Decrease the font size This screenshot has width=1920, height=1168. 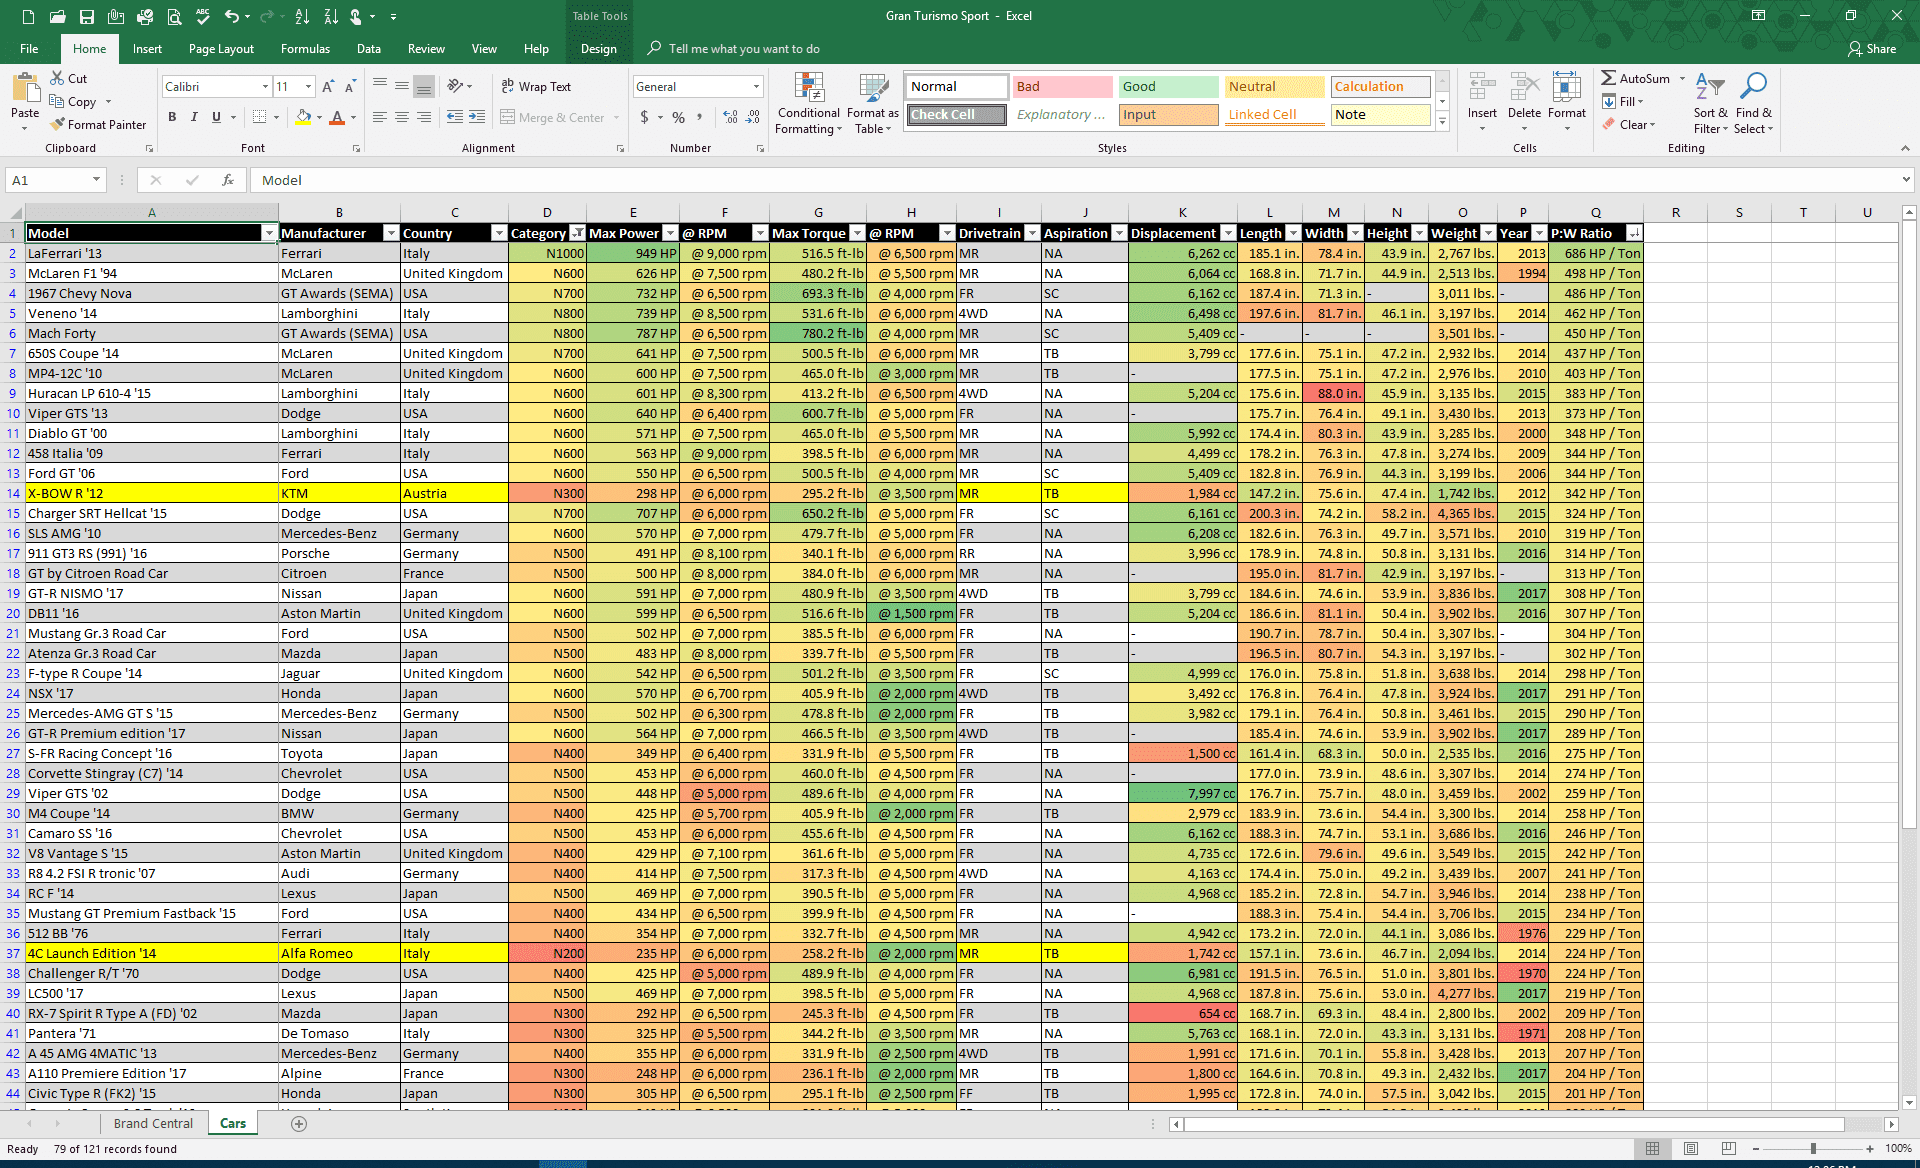click(352, 87)
